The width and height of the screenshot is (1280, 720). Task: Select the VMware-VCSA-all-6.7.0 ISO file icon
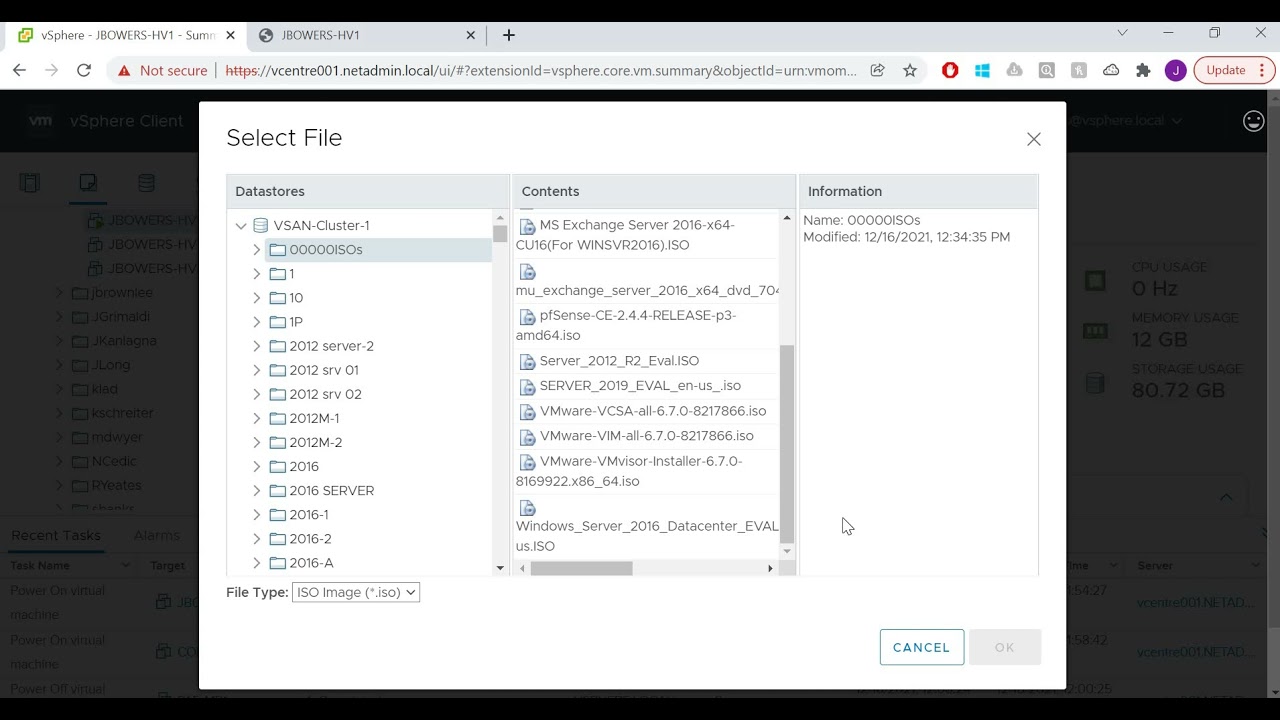coord(527,412)
